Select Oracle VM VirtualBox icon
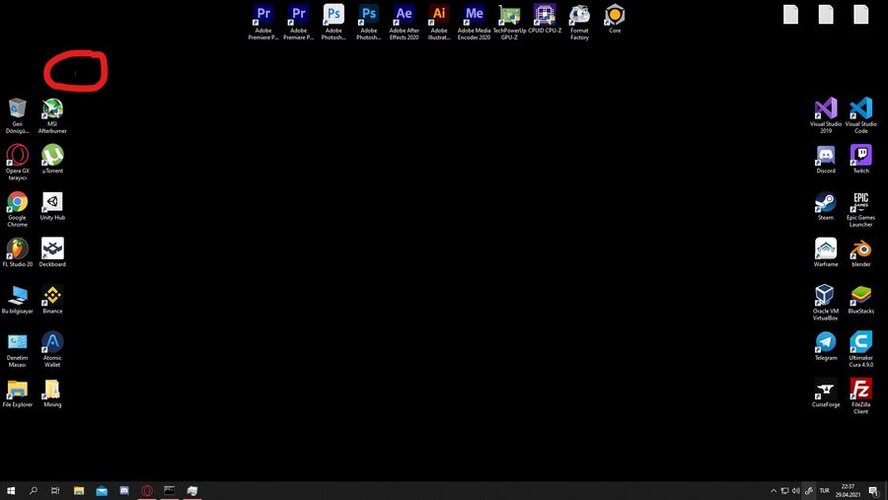 point(826,303)
